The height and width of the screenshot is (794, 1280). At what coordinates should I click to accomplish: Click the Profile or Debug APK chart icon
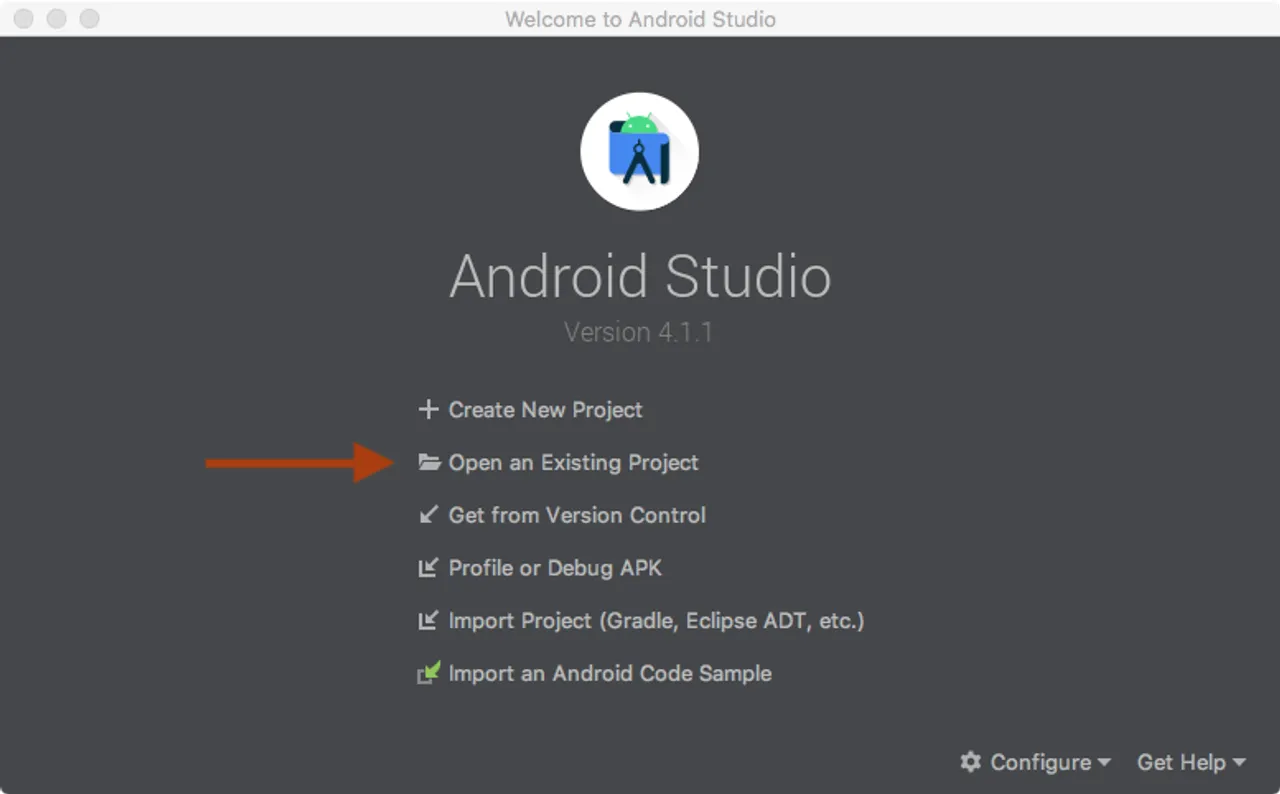tap(428, 567)
